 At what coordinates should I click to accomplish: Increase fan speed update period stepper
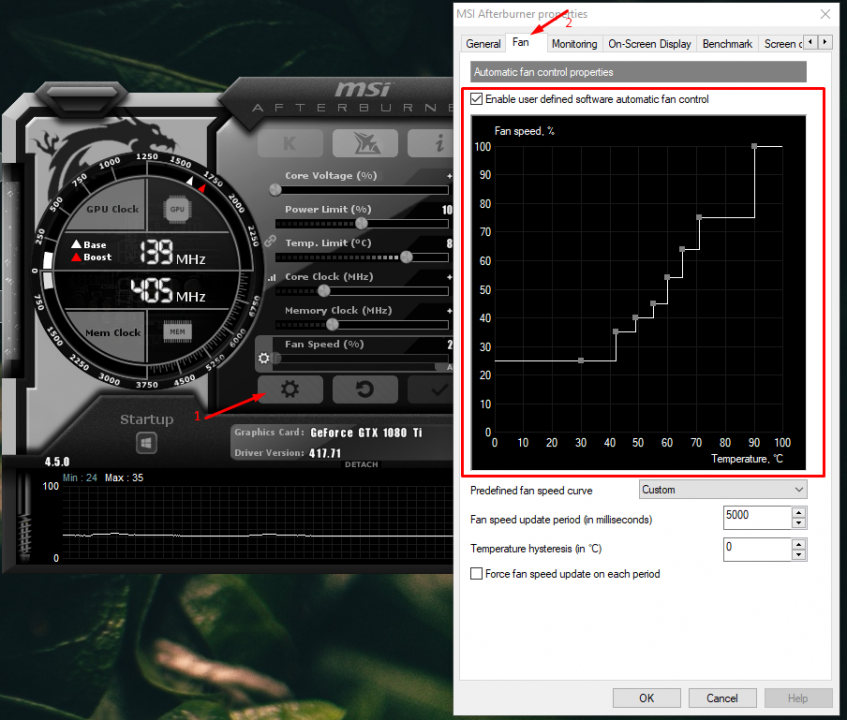click(x=799, y=512)
